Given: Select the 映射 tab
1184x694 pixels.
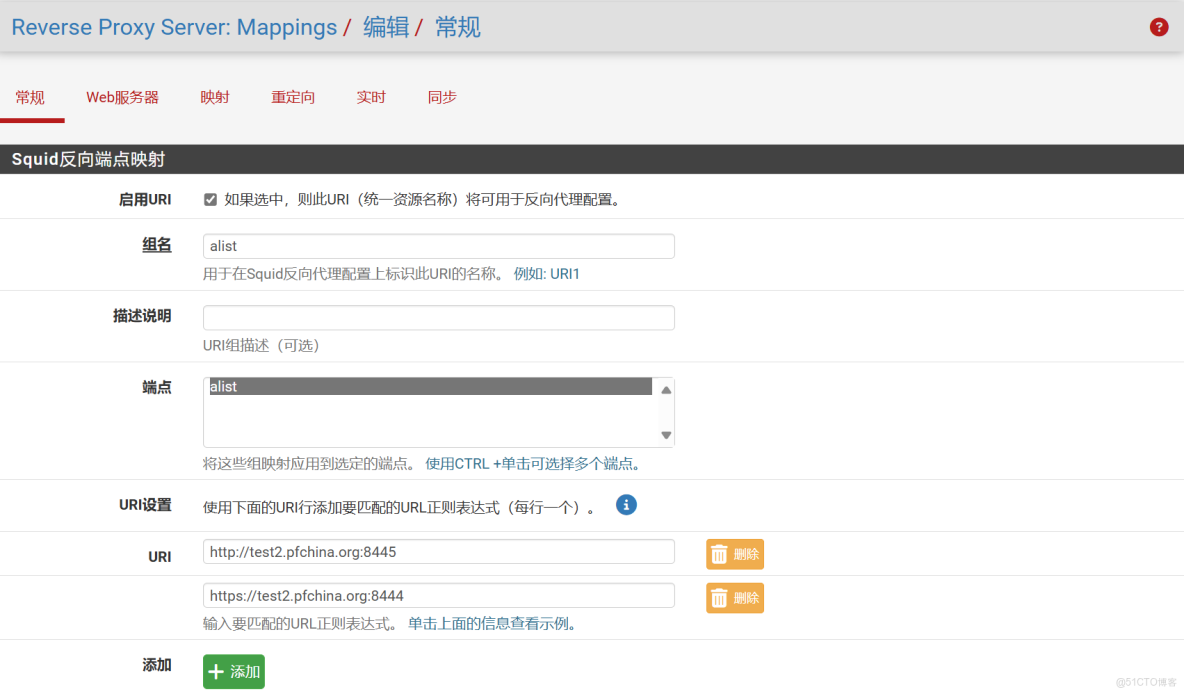Looking at the screenshot, I should [x=214, y=97].
